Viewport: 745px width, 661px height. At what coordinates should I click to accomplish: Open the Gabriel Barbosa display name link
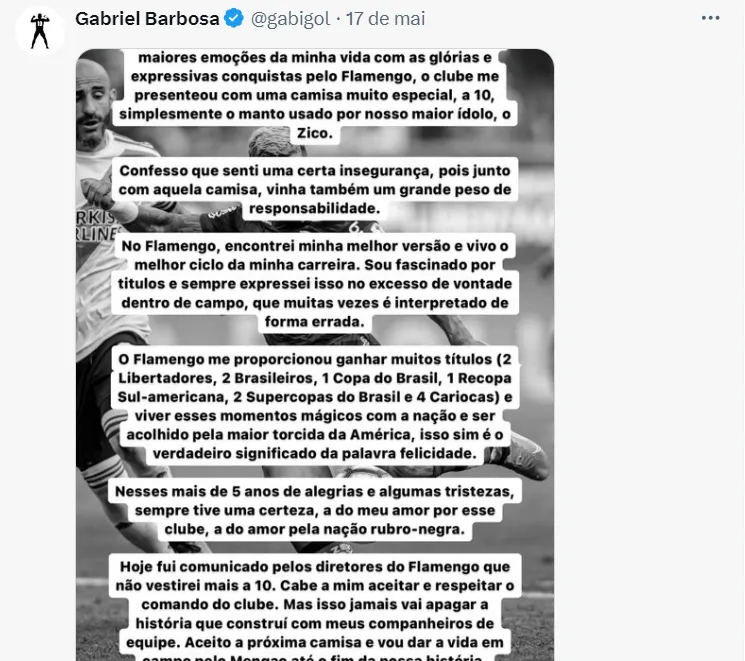coord(147,19)
